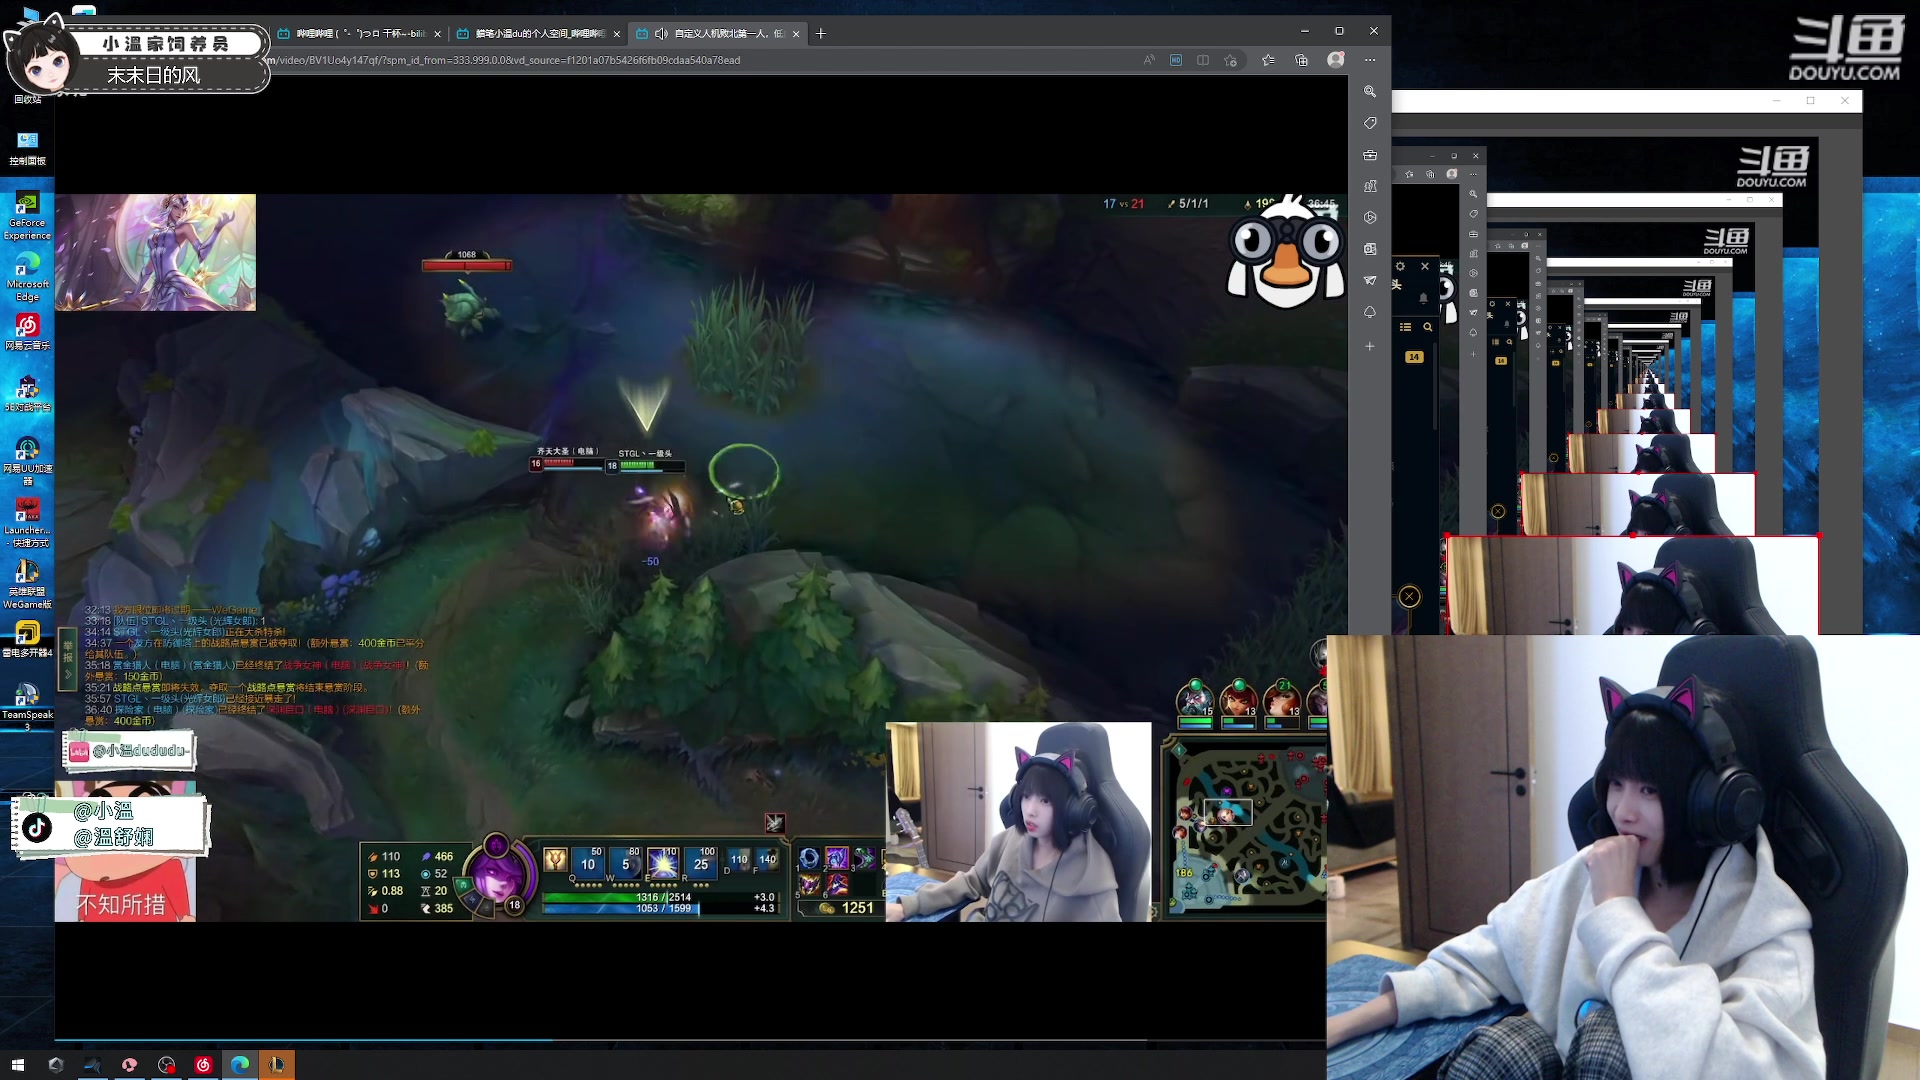Add this page to favorites
1920x1080 pixels.
point(1231,60)
